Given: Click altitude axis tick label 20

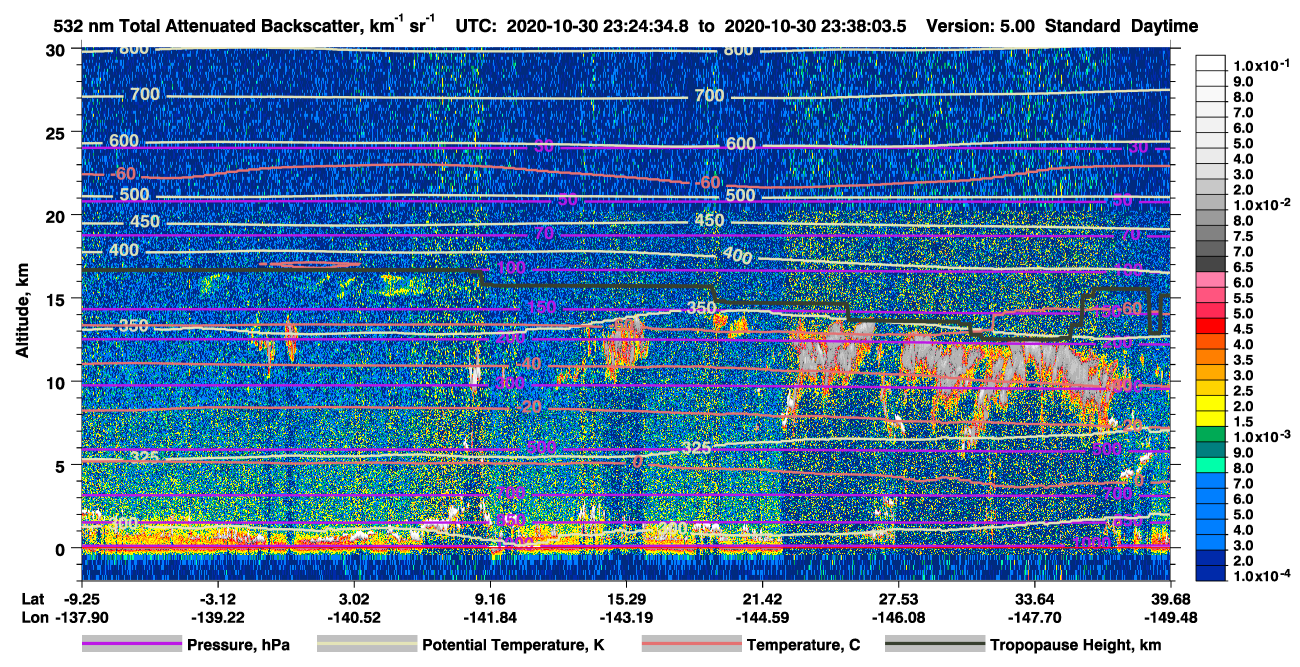Looking at the screenshot, I should click(58, 215).
